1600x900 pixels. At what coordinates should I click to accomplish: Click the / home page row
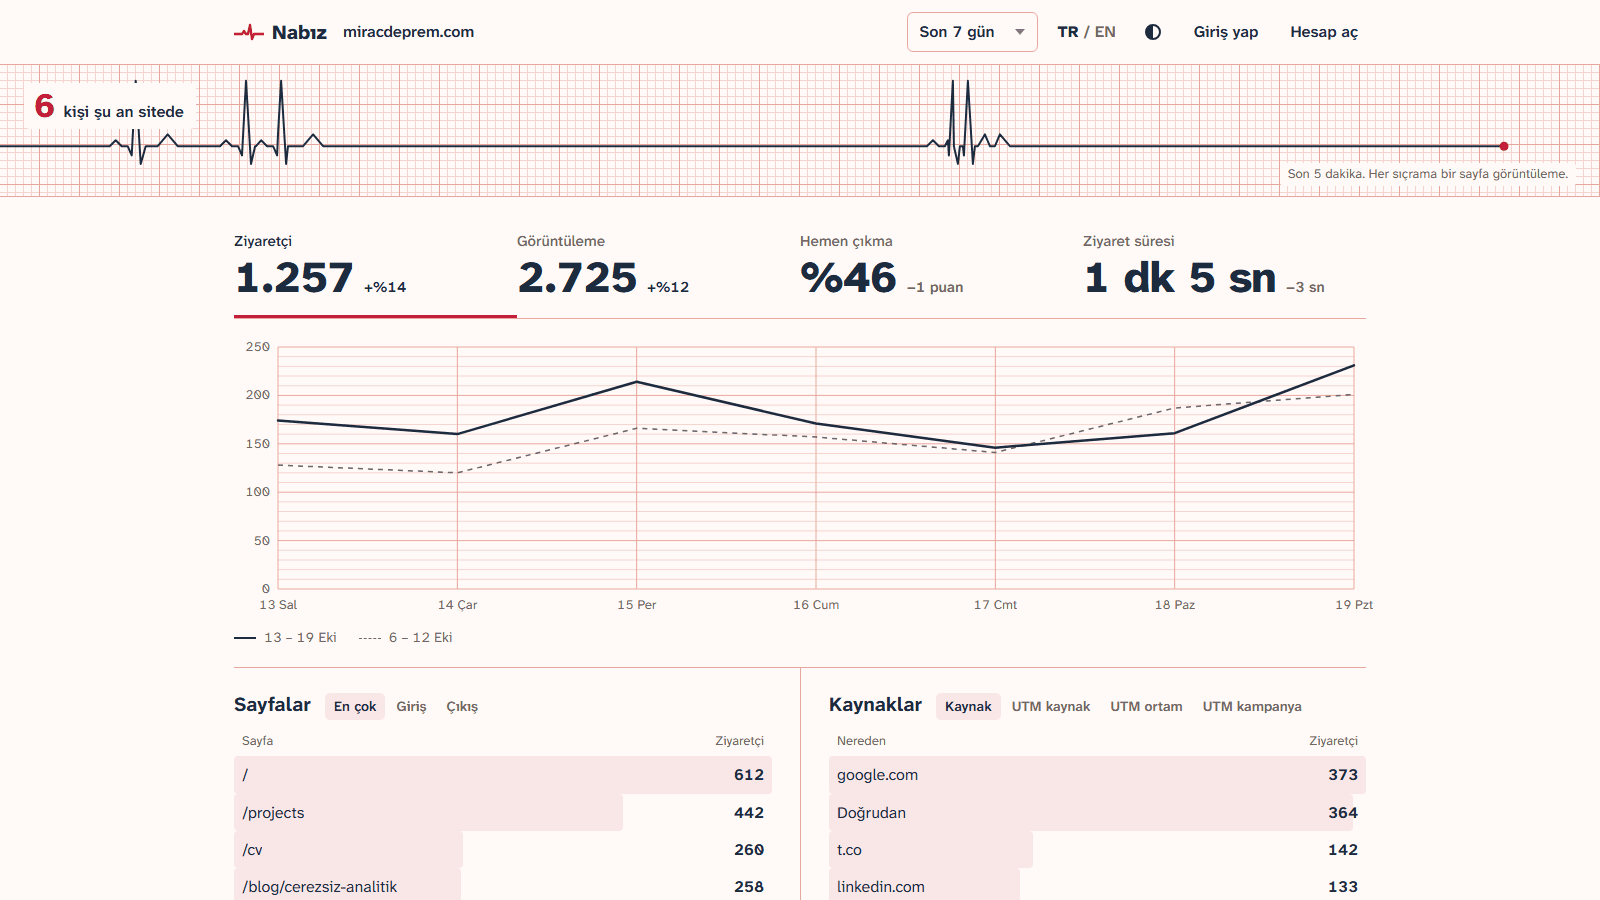[503, 775]
